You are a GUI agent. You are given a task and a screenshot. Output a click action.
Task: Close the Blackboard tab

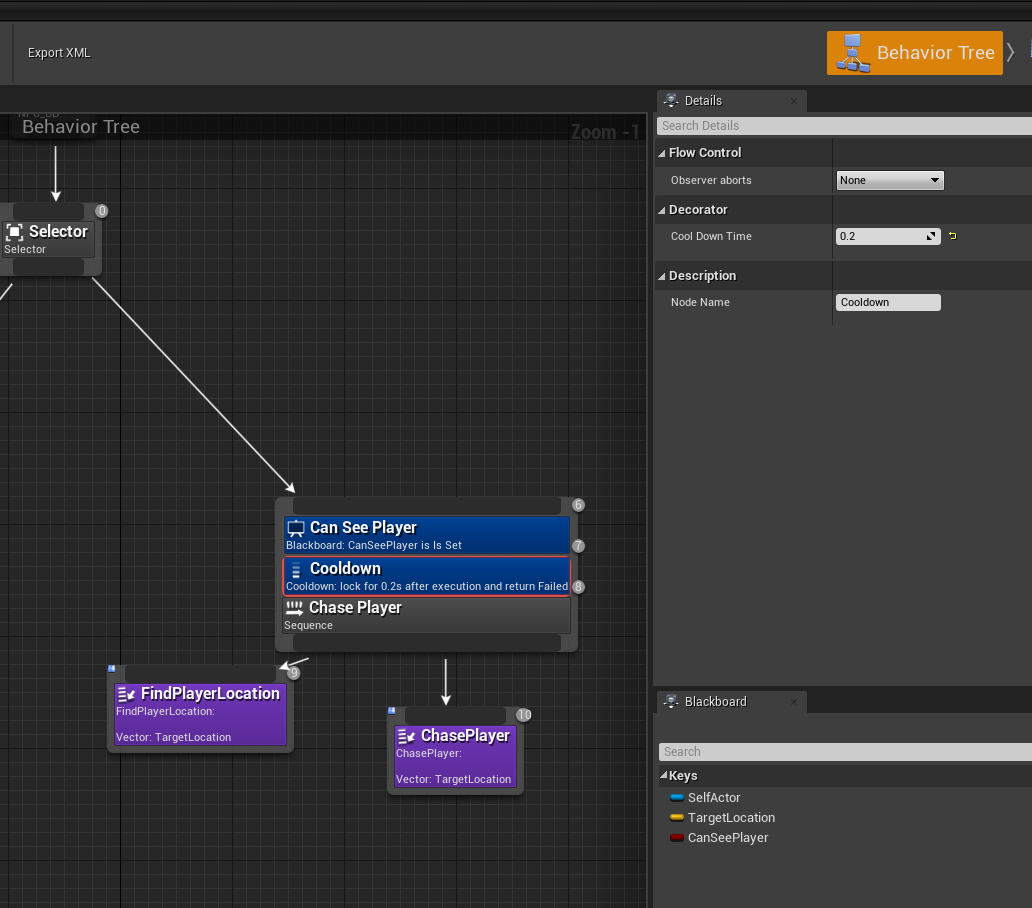coord(794,701)
